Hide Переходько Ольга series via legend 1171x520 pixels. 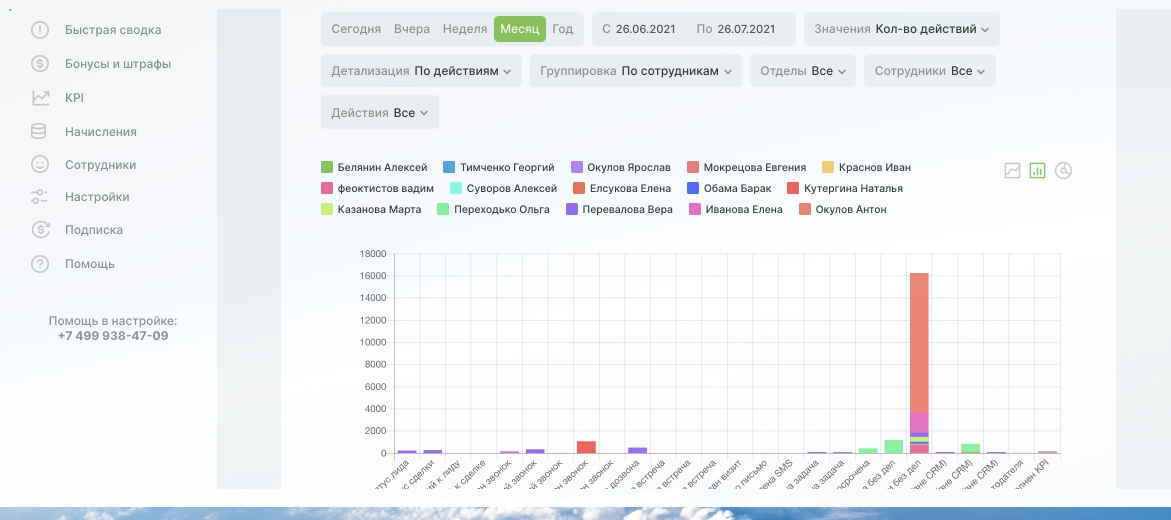click(501, 209)
